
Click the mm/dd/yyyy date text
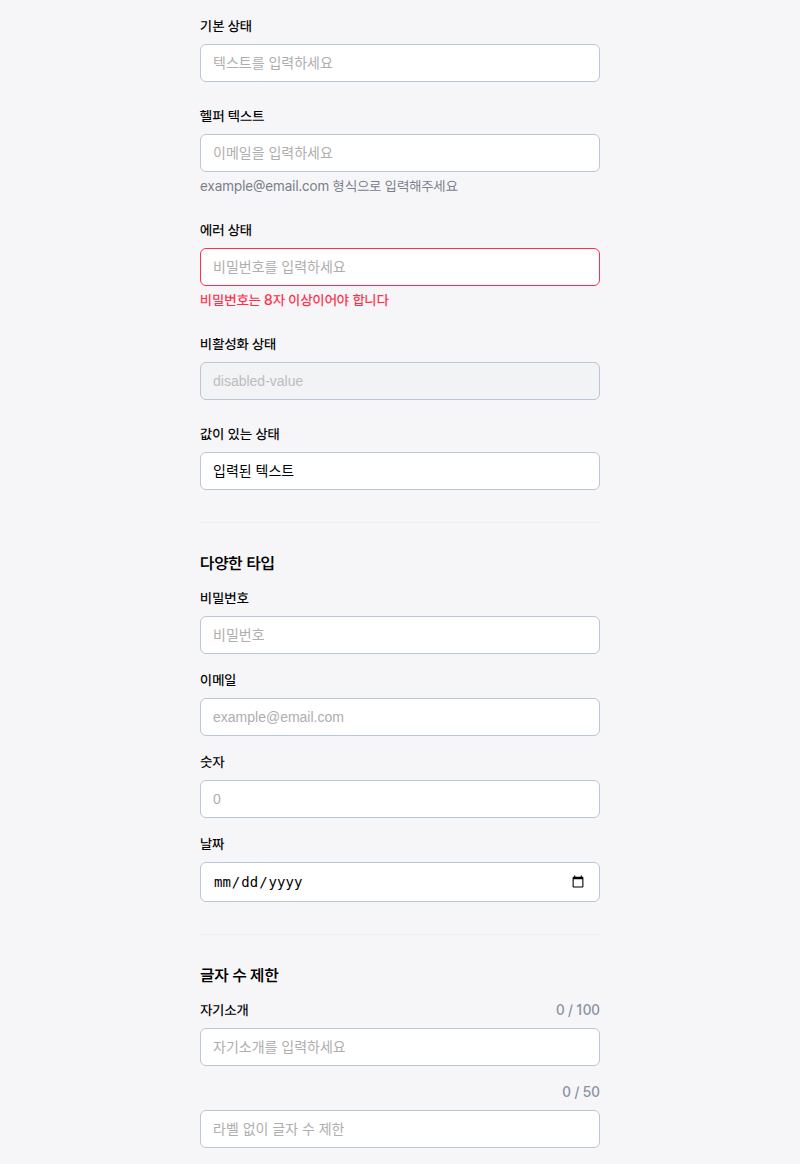(258, 882)
